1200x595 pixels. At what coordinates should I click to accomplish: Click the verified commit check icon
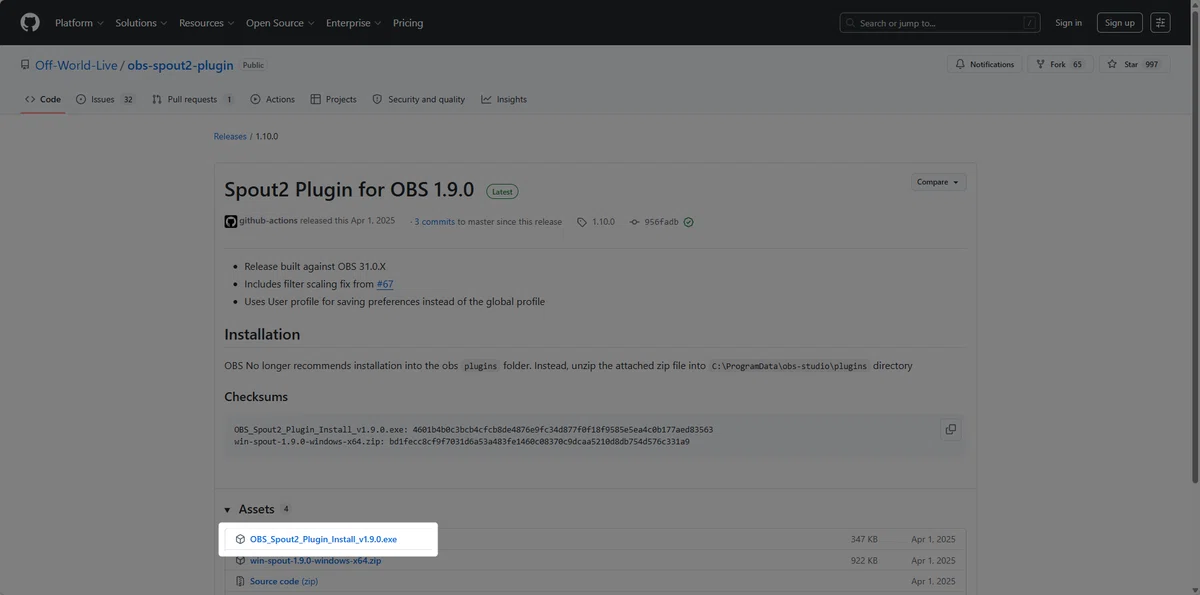(x=688, y=222)
